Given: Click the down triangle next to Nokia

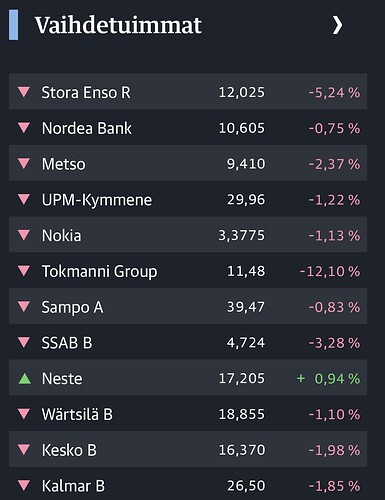Looking at the screenshot, I should 24,235.
